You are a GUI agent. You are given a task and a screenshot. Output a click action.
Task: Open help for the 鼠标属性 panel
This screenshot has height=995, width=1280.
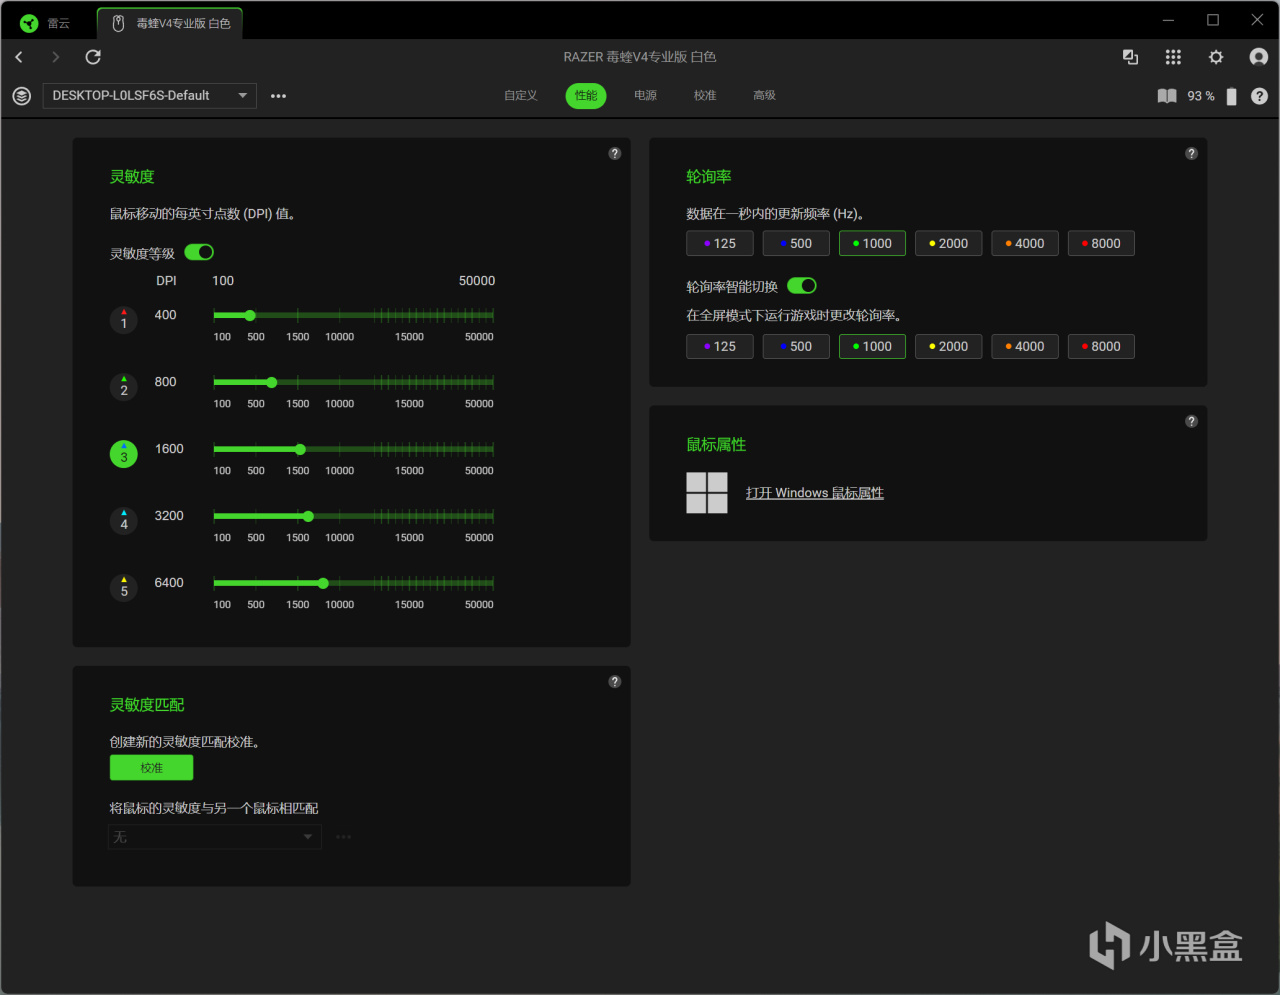click(1191, 421)
